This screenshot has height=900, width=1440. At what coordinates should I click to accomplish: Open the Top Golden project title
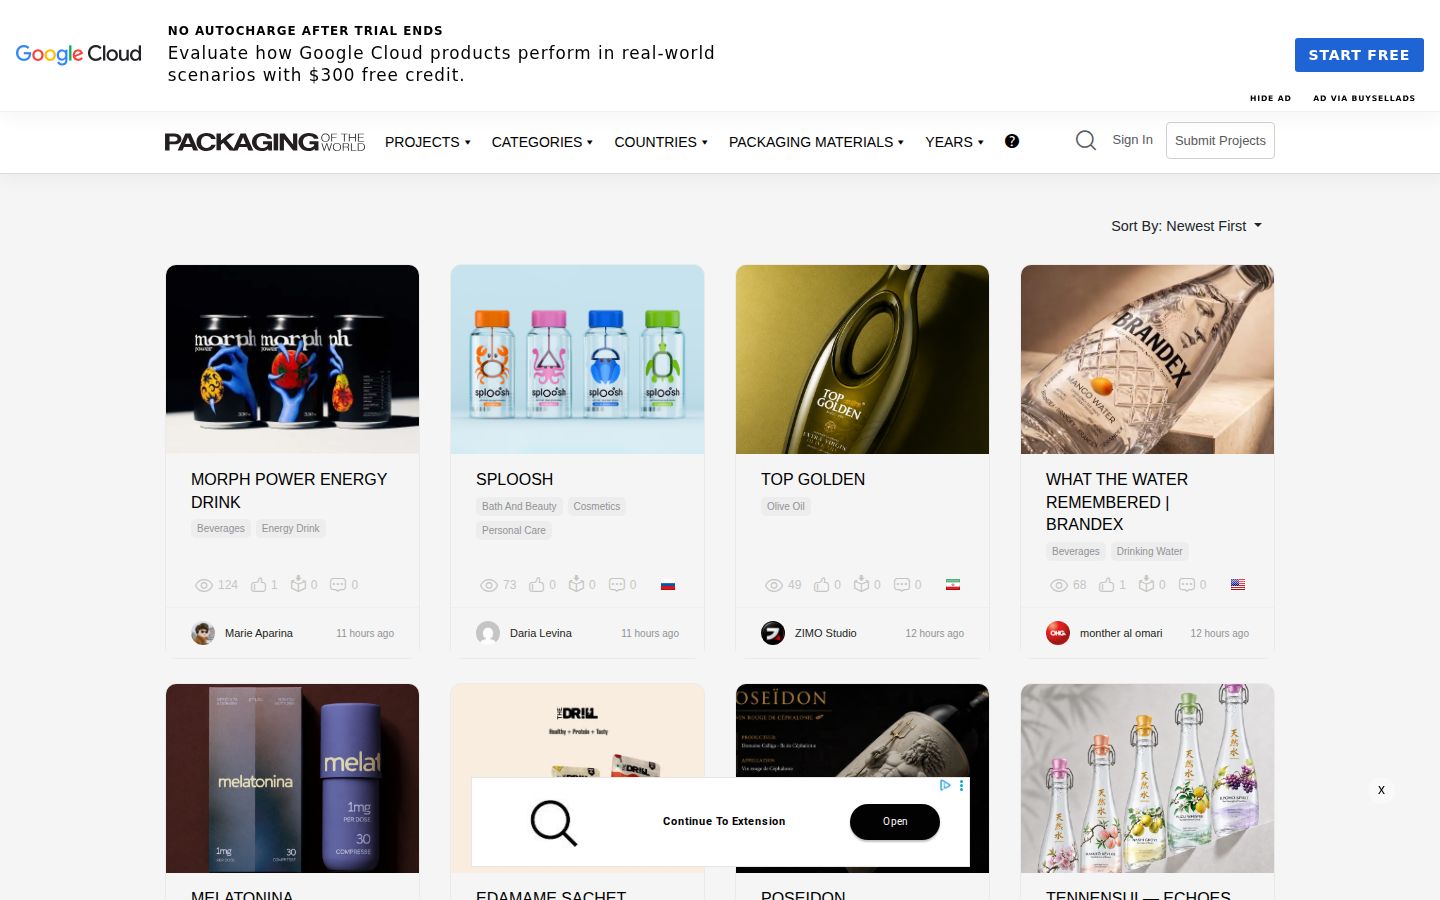tap(813, 479)
